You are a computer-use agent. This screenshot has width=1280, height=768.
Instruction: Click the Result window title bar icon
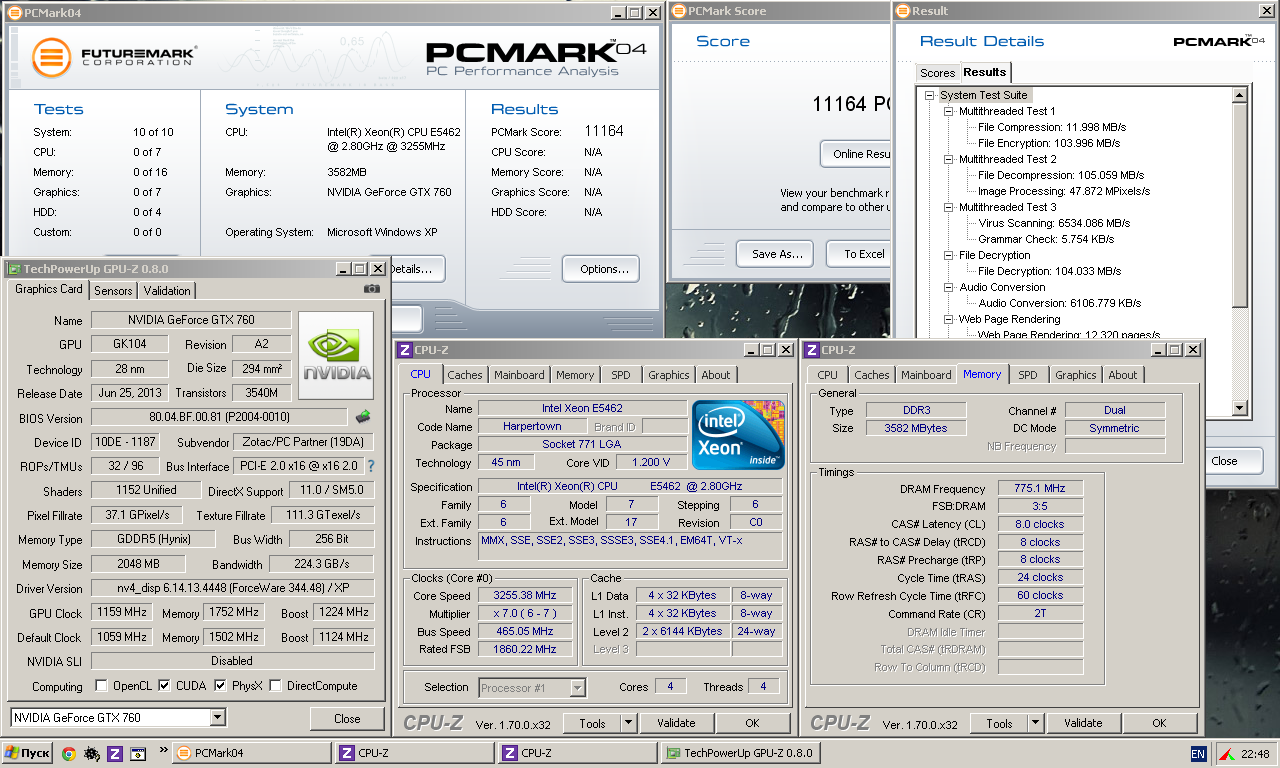902,11
